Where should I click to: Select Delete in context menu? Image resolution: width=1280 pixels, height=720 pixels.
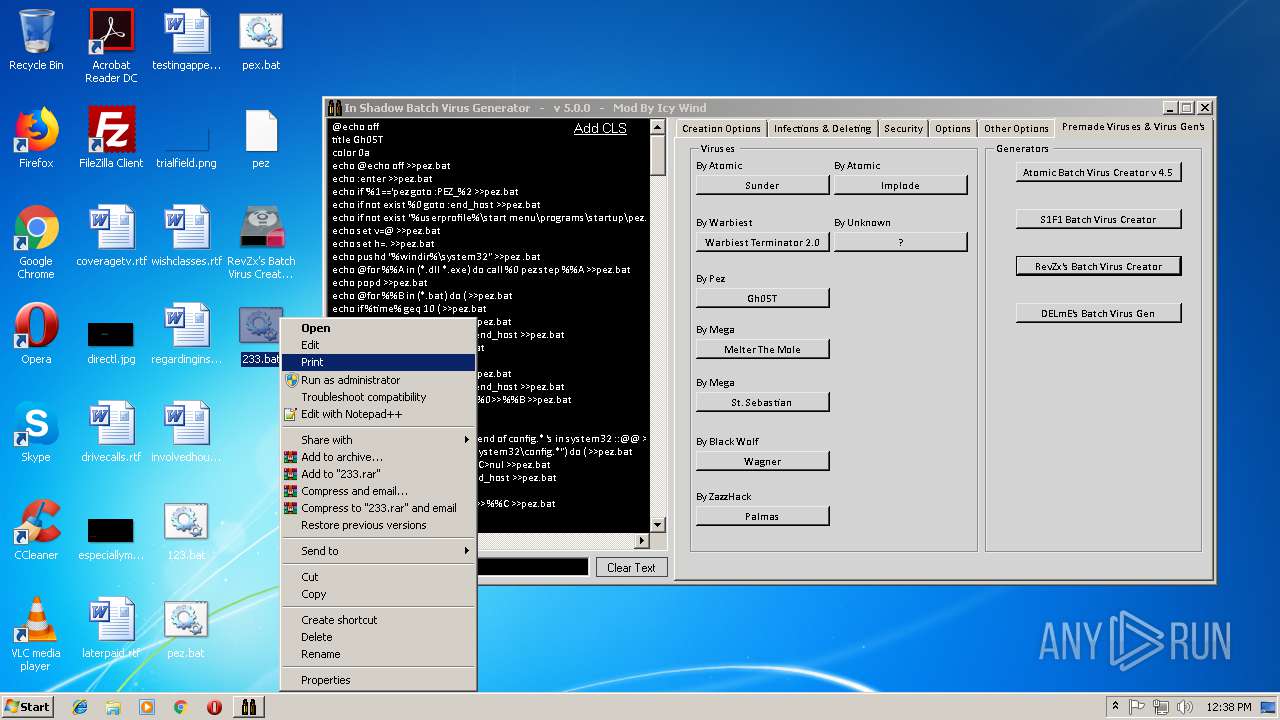[378, 637]
